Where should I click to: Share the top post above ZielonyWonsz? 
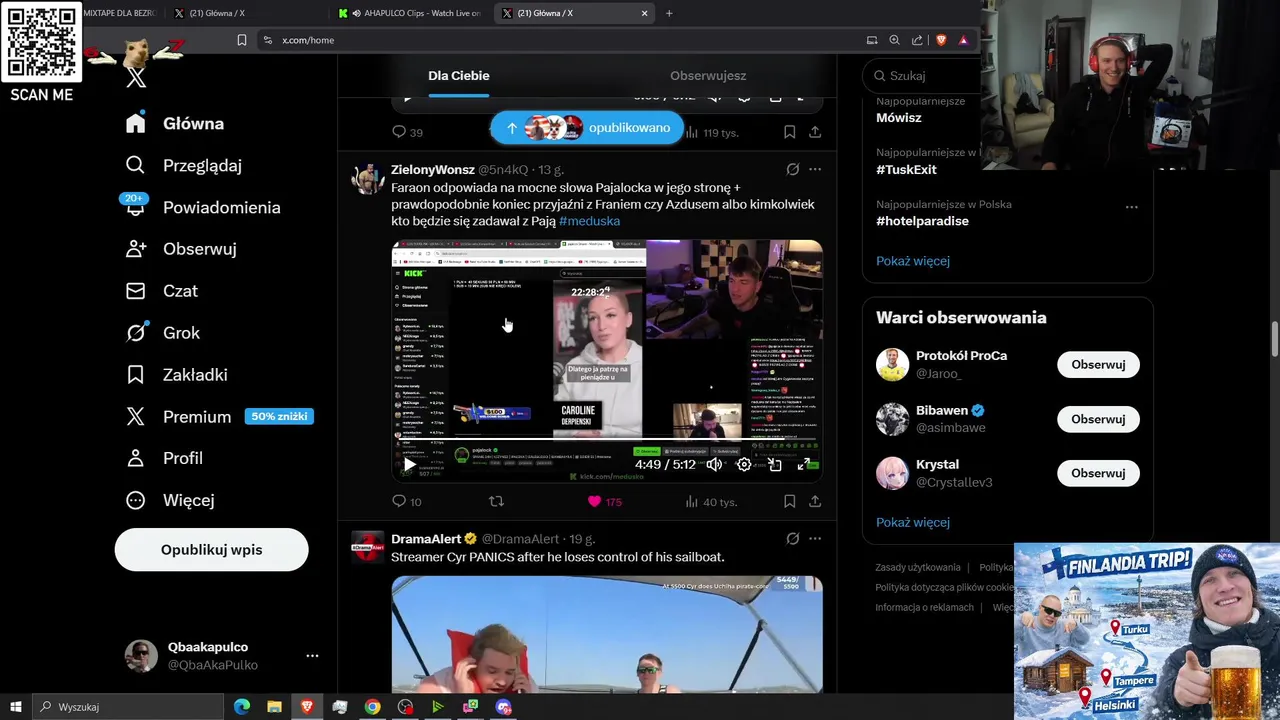(815, 132)
